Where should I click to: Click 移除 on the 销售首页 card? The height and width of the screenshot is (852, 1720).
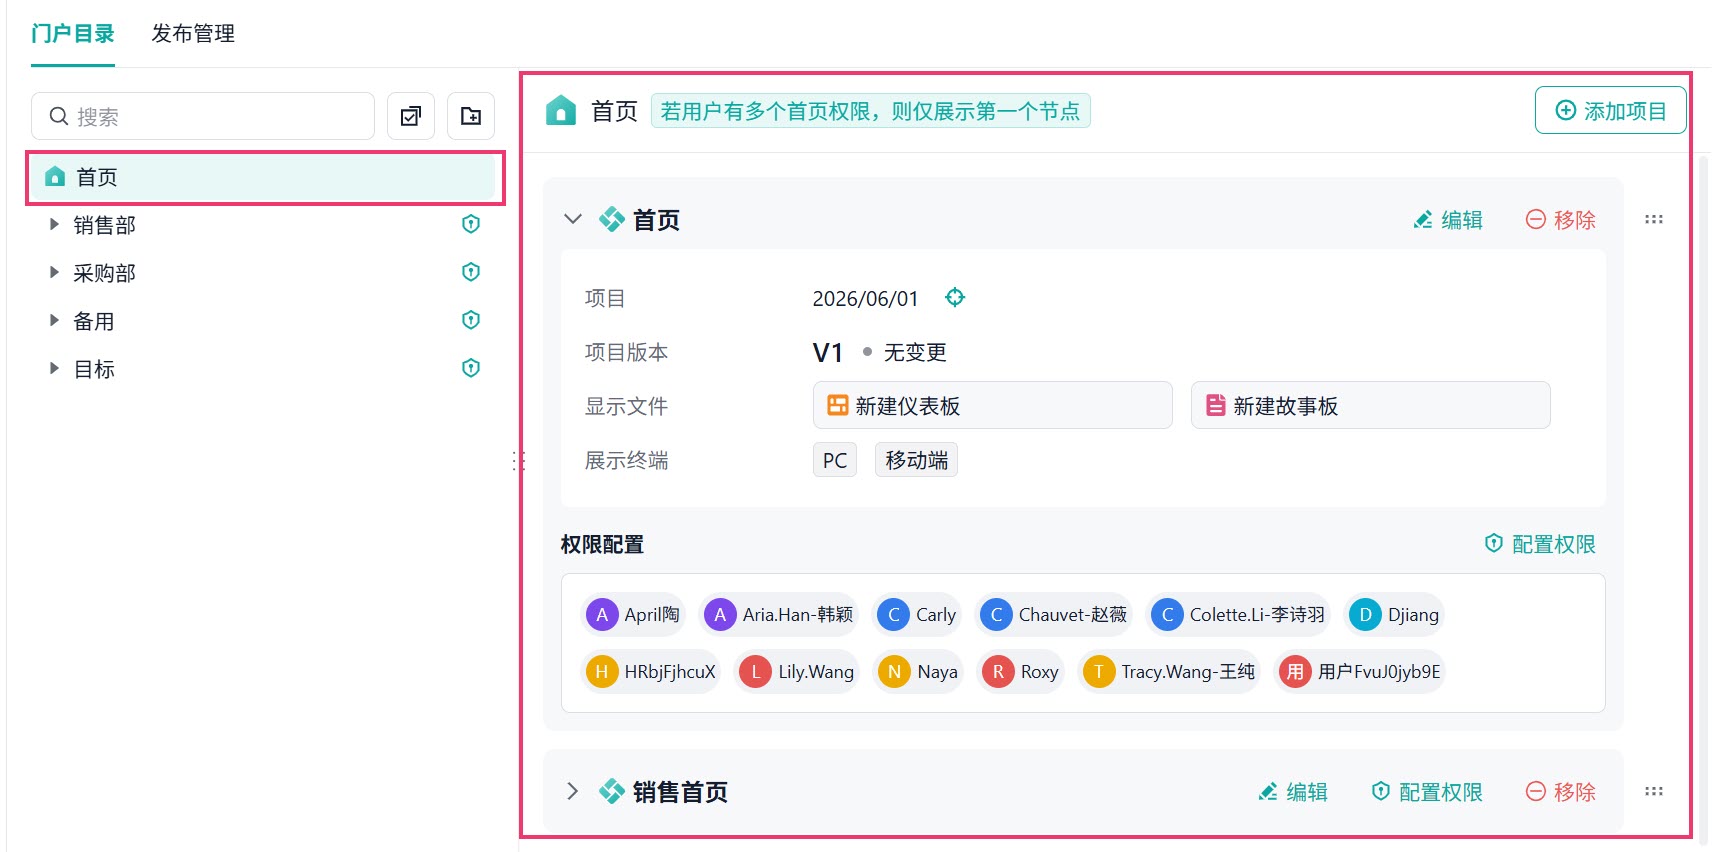click(1561, 791)
